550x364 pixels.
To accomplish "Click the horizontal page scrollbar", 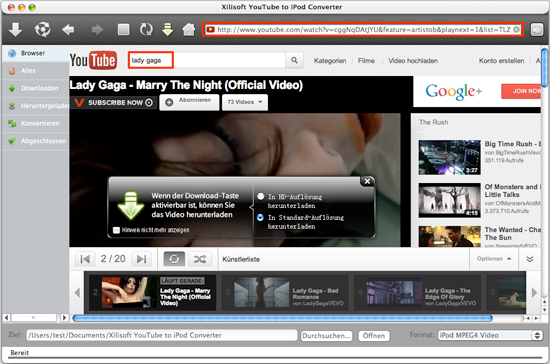I will click(x=282, y=318).
